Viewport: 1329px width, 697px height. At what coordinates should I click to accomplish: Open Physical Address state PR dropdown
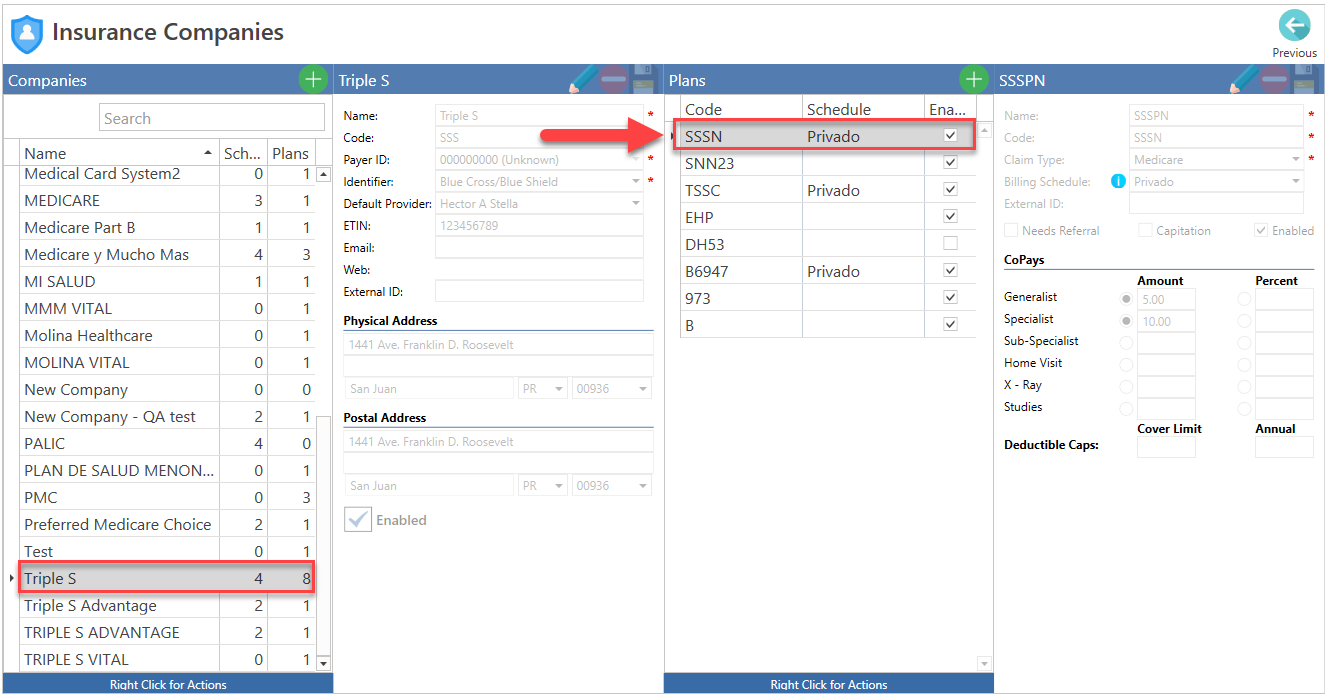pos(559,389)
